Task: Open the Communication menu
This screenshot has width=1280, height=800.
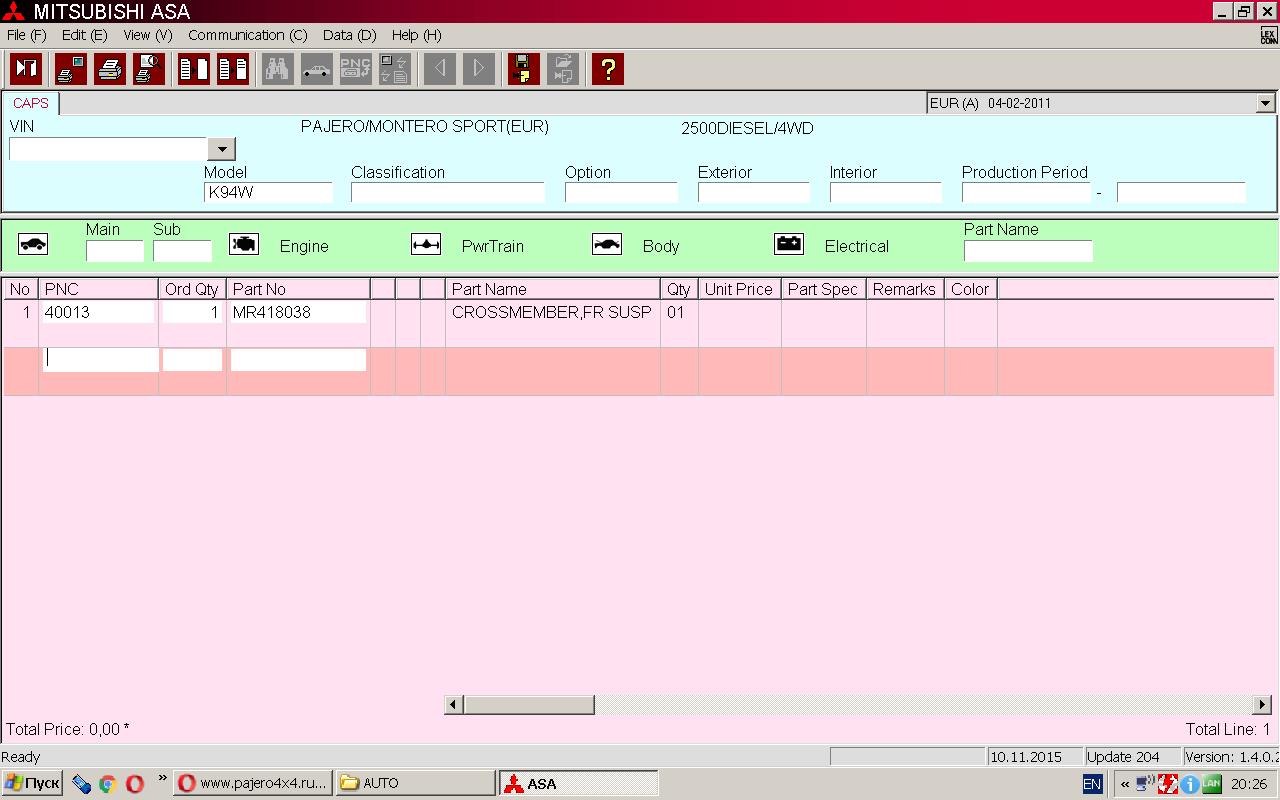Action: pyautogui.click(x=247, y=35)
